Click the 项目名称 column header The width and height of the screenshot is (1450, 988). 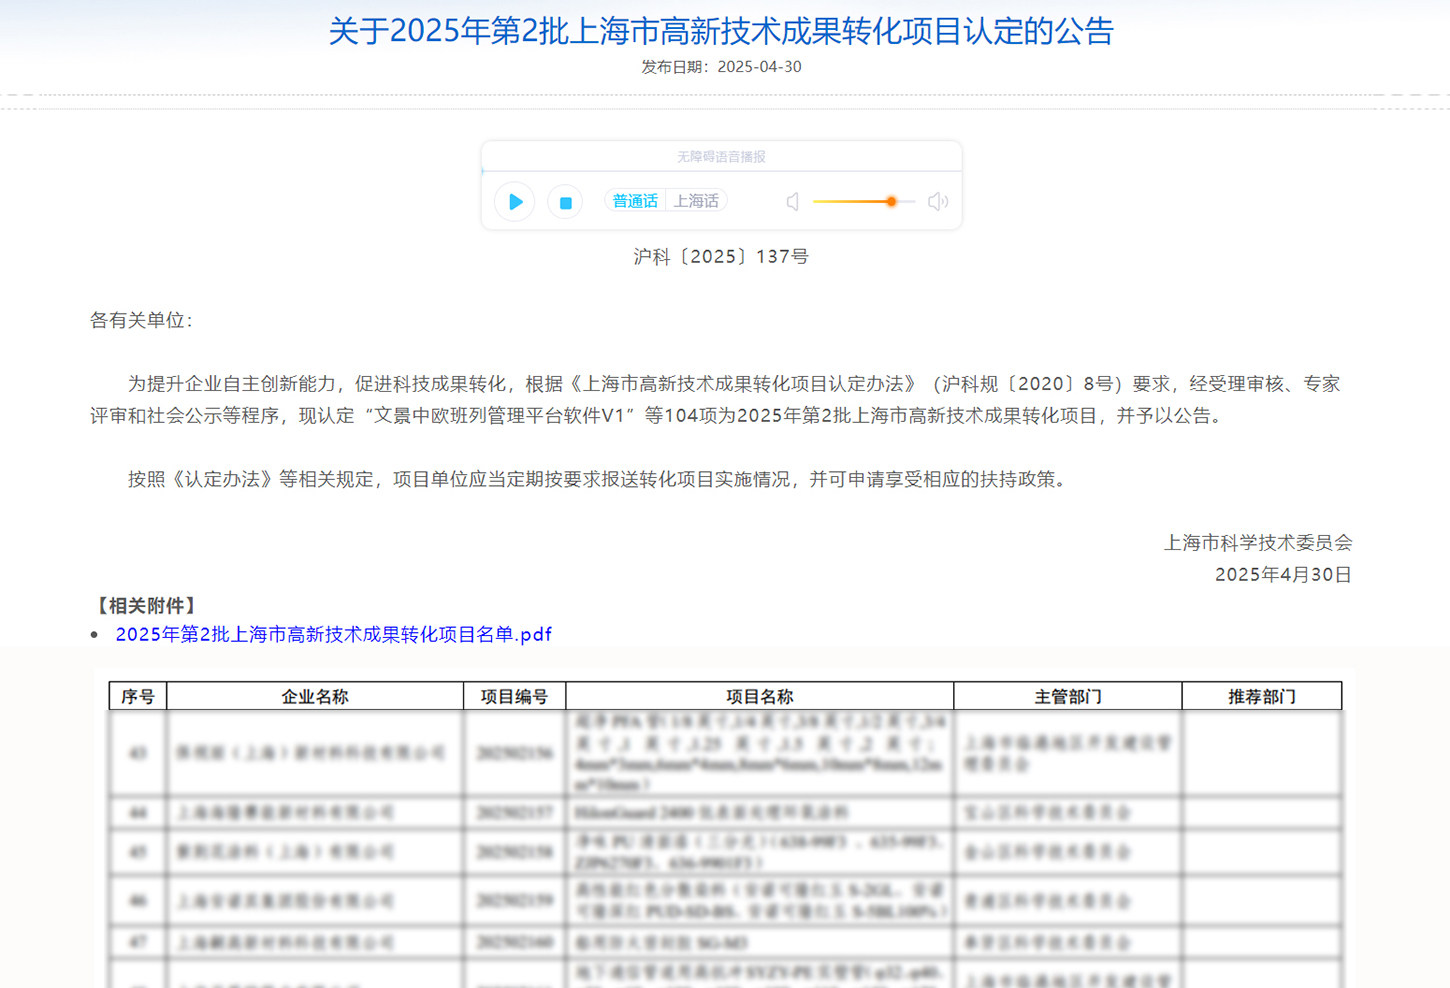[x=759, y=696]
